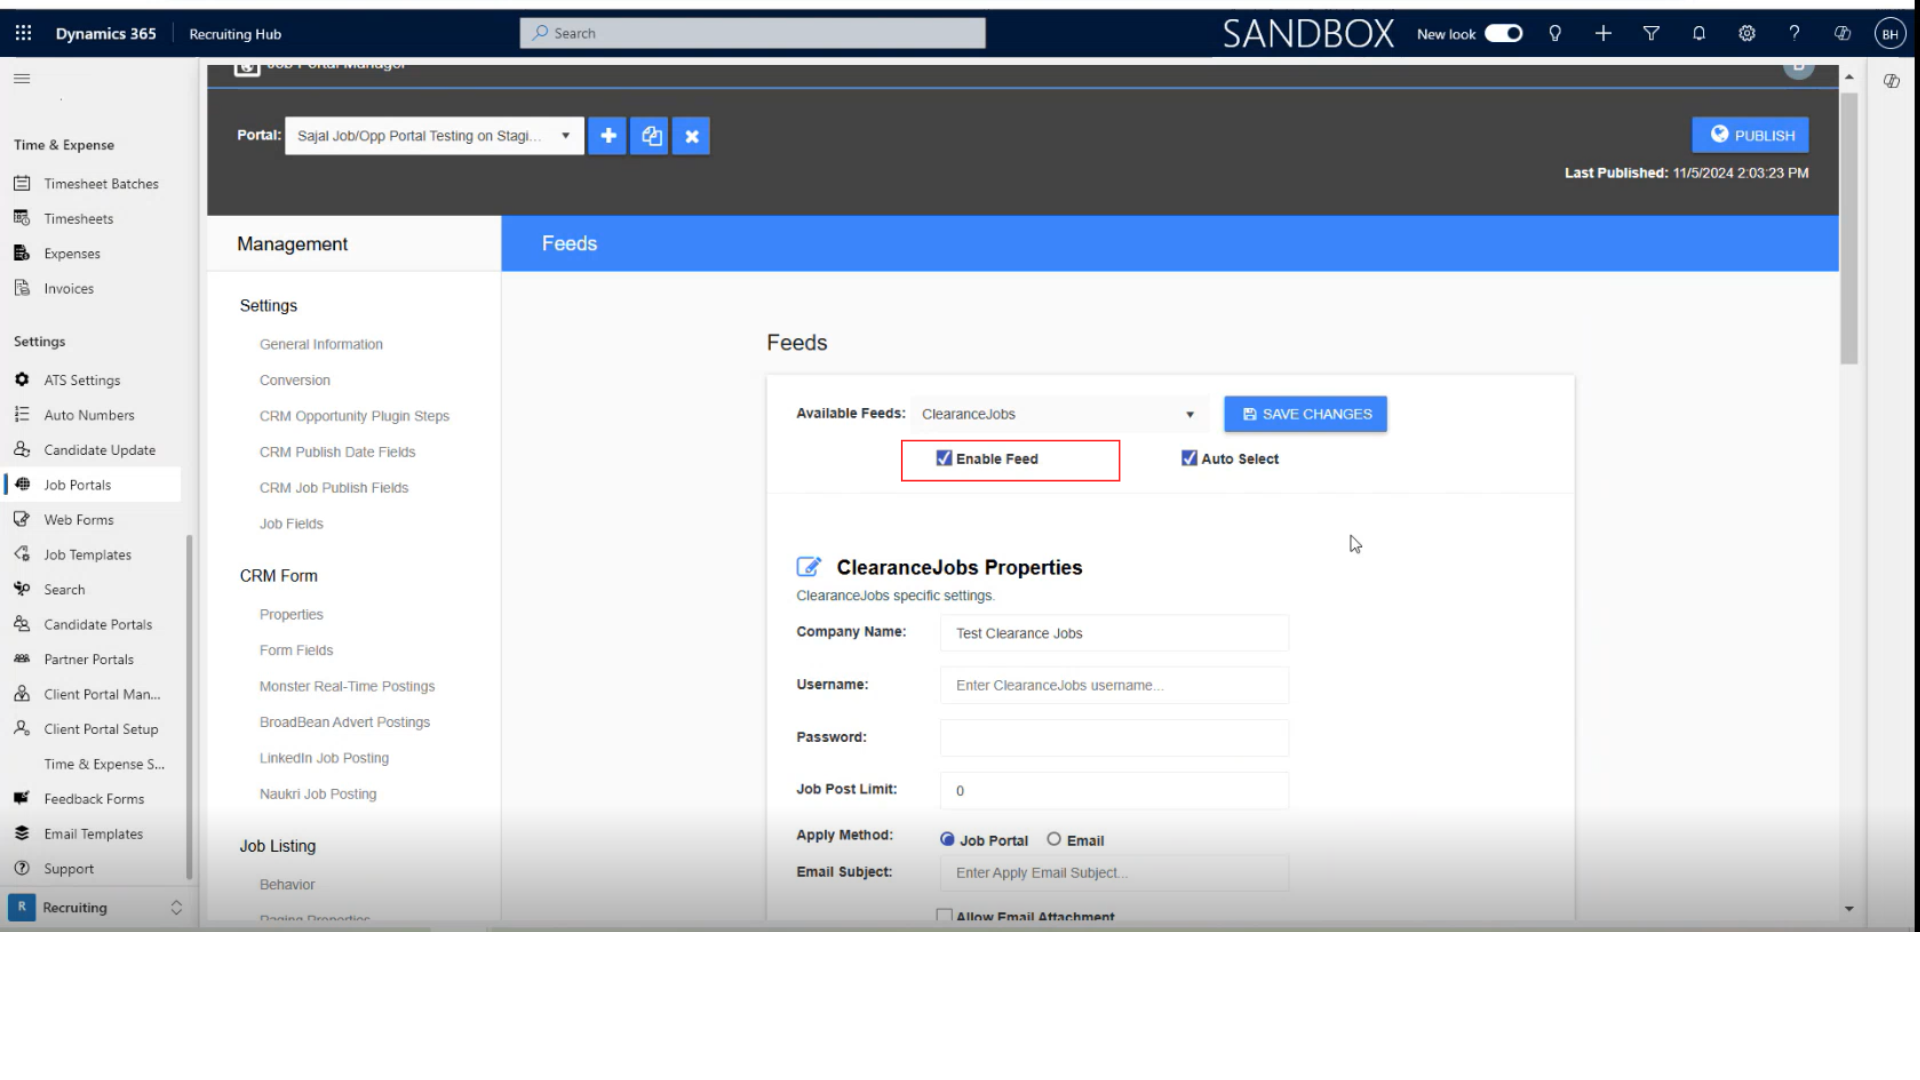The width and height of the screenshot is (1920, 1080).
Task: Open the Dynamics 365 app launcher grid
Action: coord(23,33)
